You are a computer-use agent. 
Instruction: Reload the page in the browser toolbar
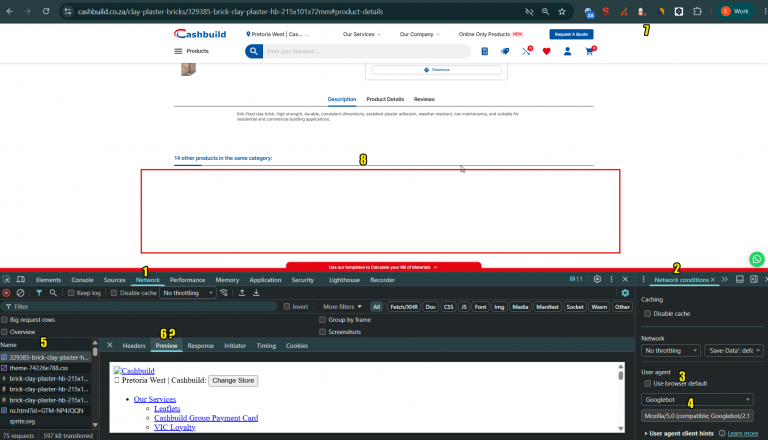coord(46,11)
